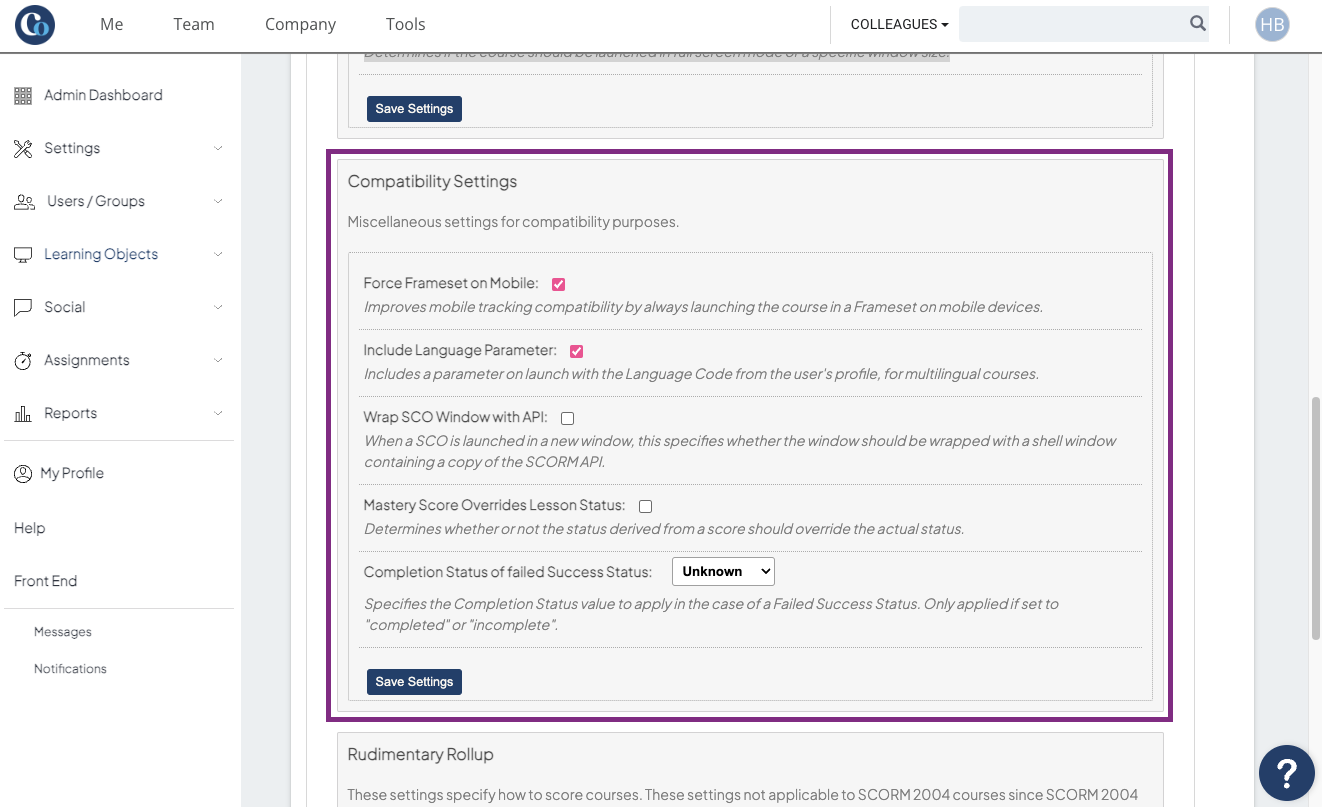Open the Team top menu
1322x807 pixels.
[194, 24]
